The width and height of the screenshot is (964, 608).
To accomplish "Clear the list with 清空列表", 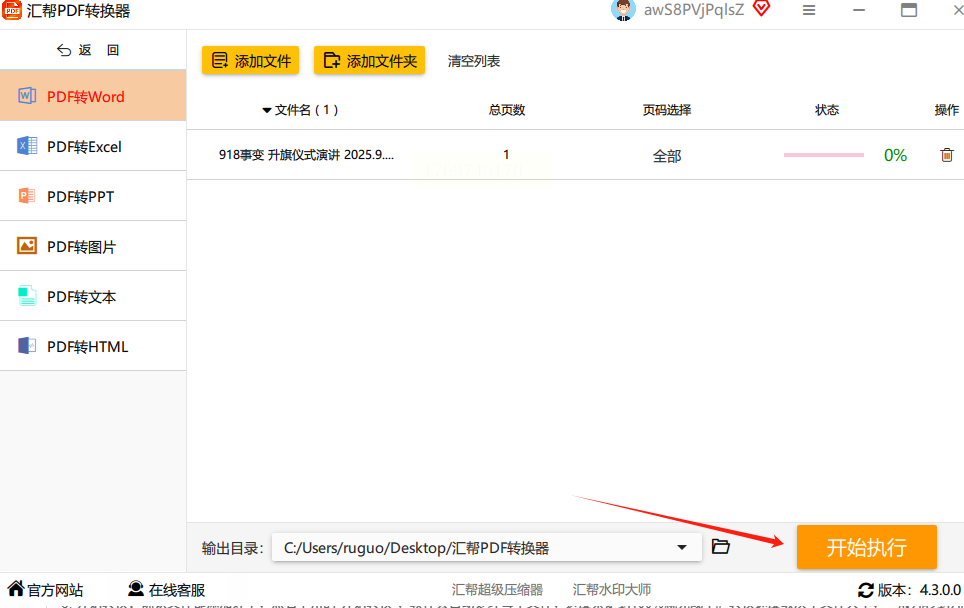I will 473,61.
